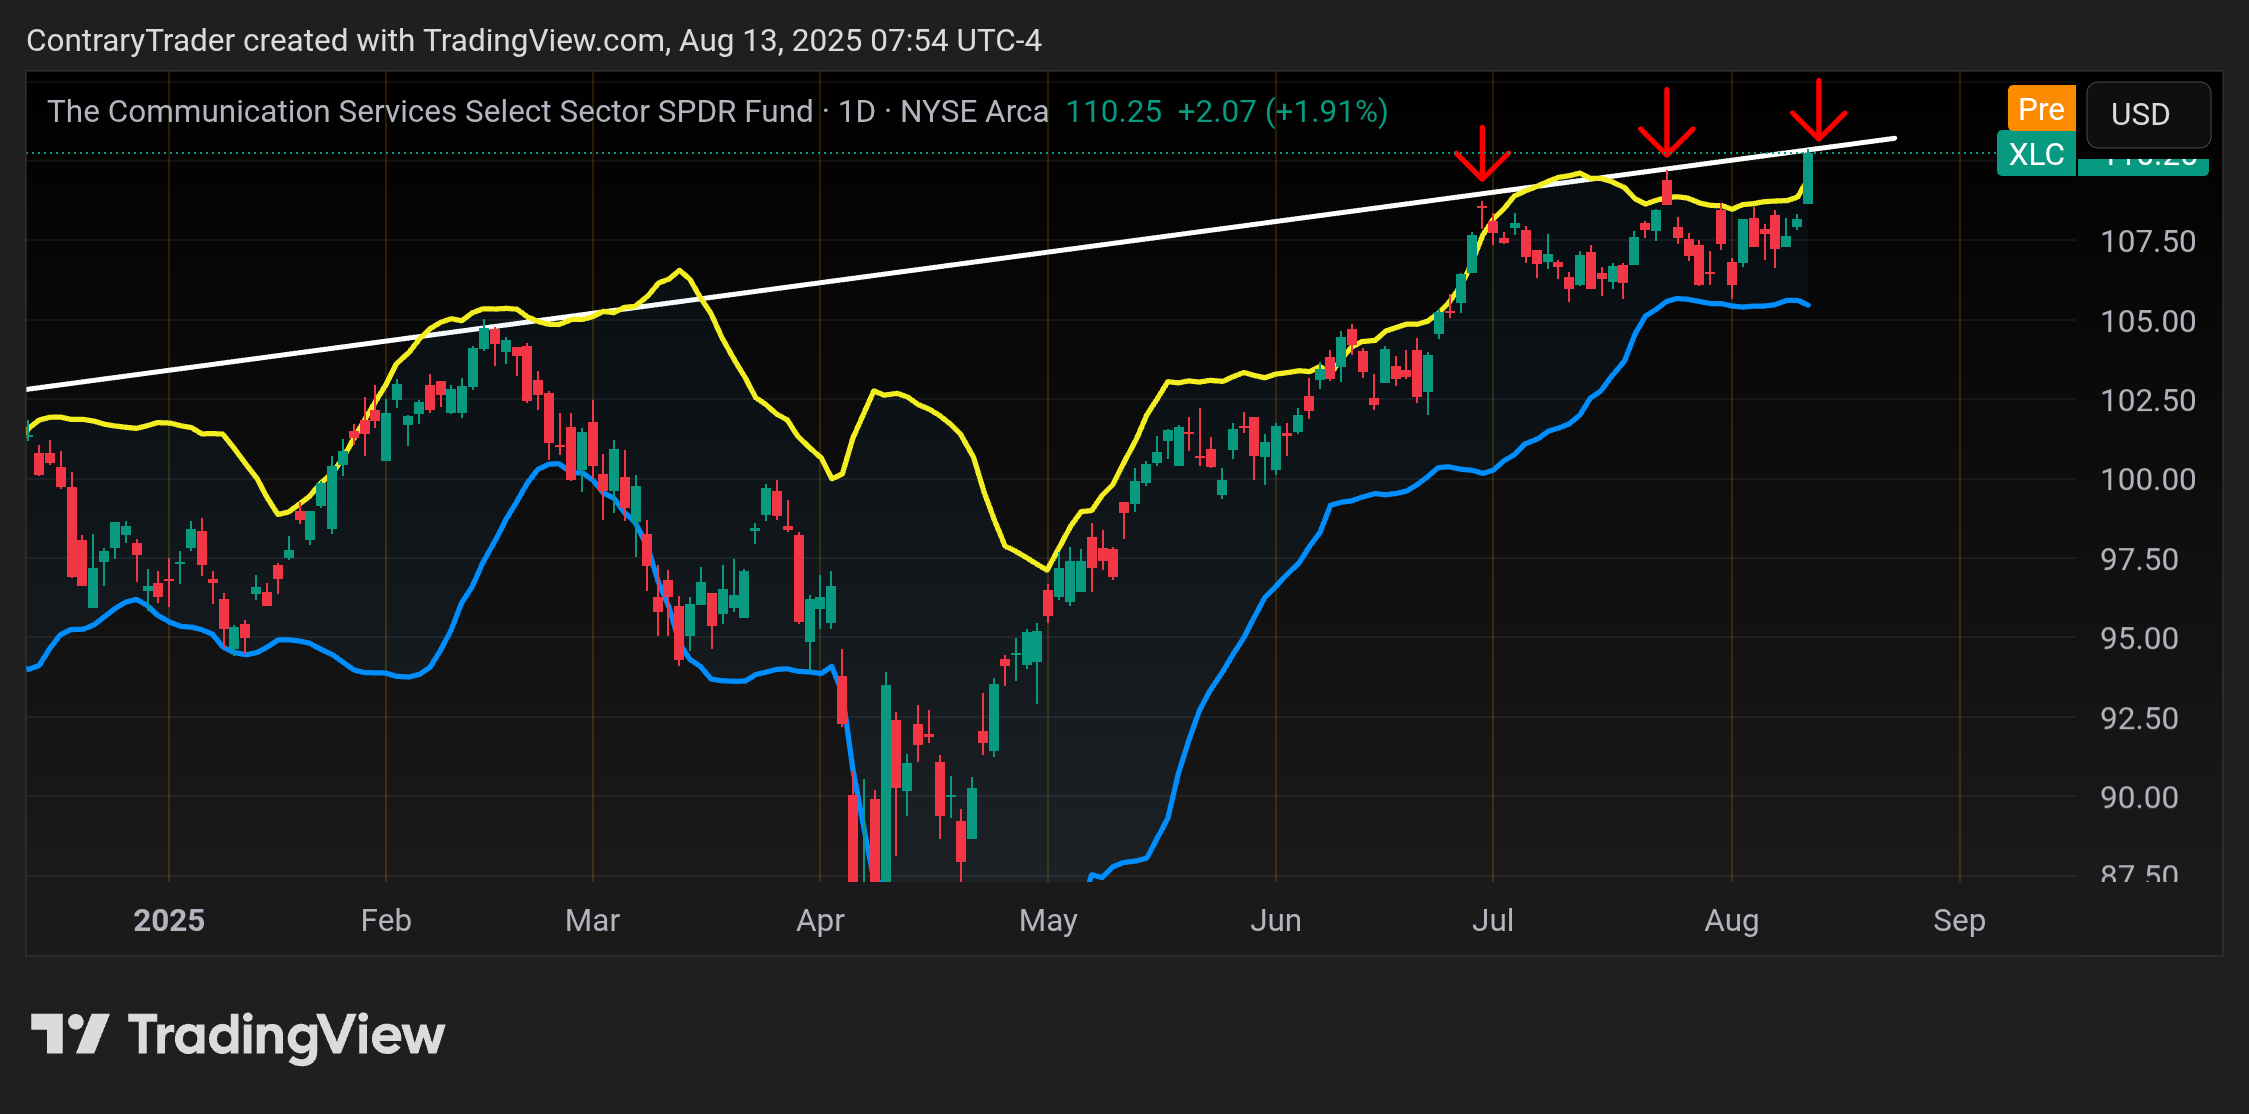Click the Jul label on time axis
Screen dimensions: 2249x1114
pyautogui.click(x=1493, y=920)
